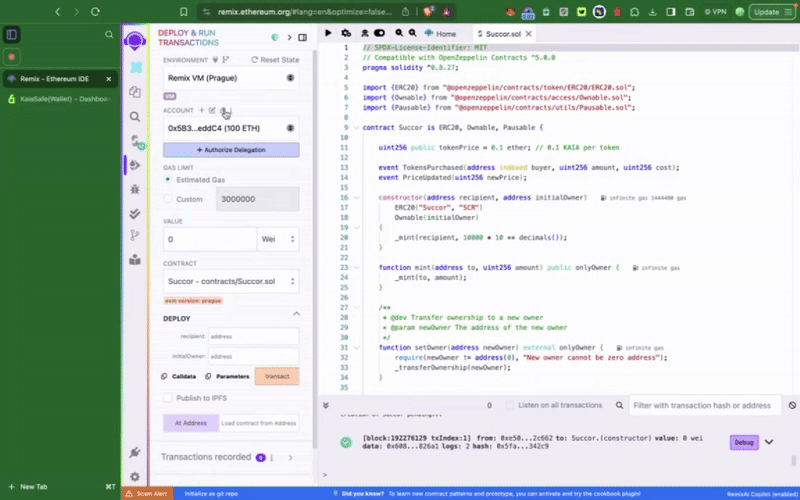This screenshot has width=800, height=500.
Task: Switch to the Home editor tab
Action: click(440, 34)
